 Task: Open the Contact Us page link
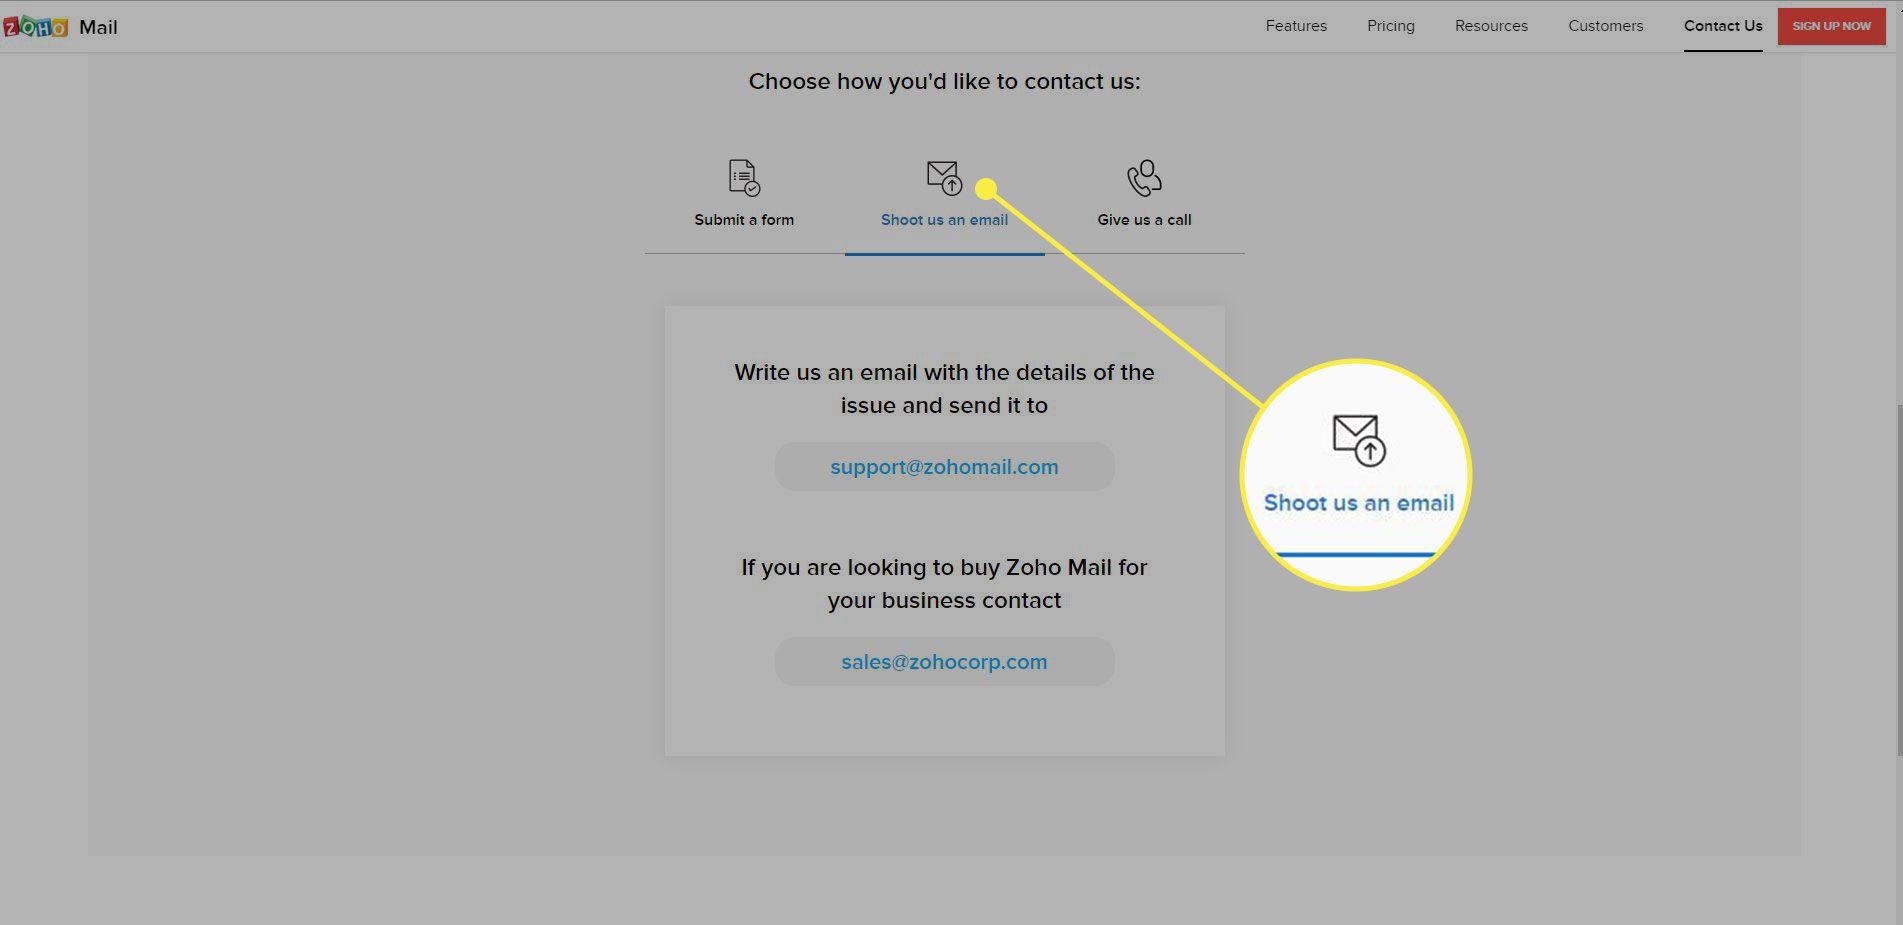[x=1723, y=26]
